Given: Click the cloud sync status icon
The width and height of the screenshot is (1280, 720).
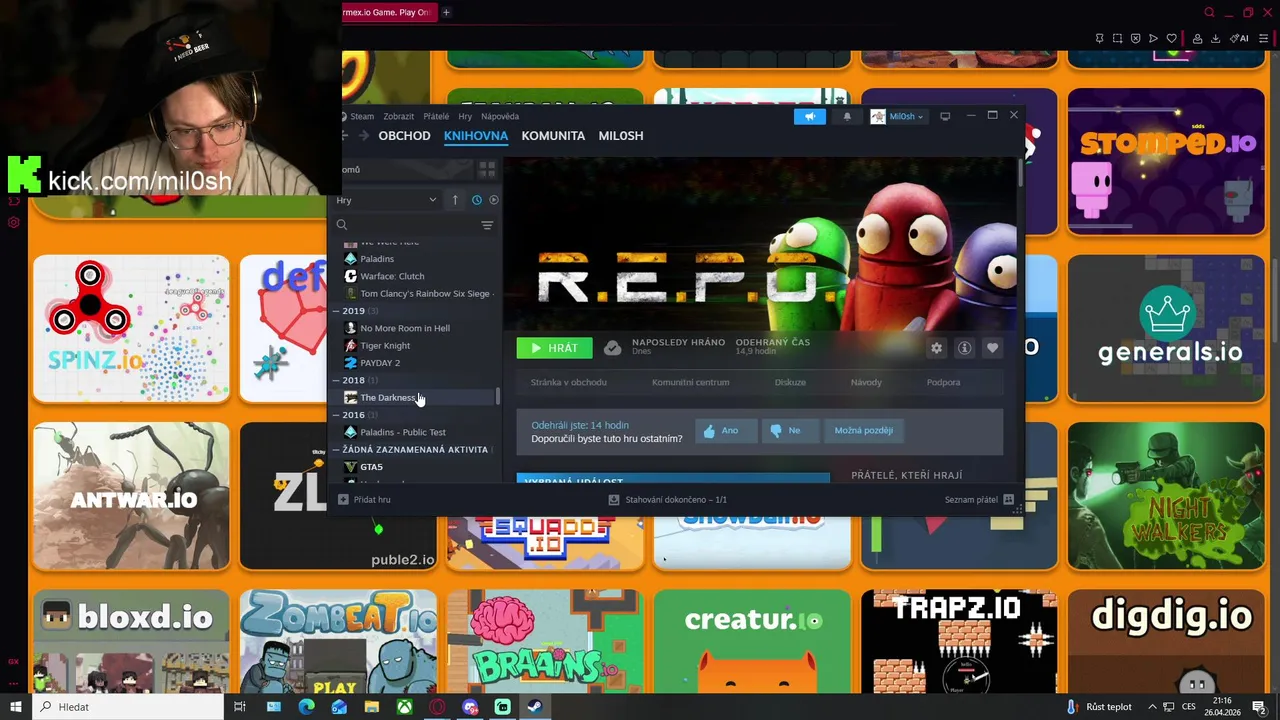Looking at the screenshot, I should coord(613,348).
